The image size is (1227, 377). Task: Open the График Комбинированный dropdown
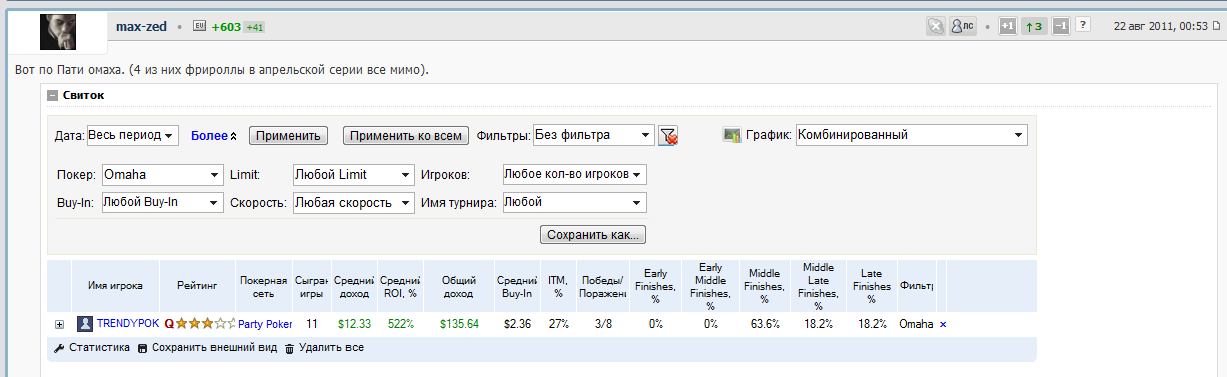point(912,135)
